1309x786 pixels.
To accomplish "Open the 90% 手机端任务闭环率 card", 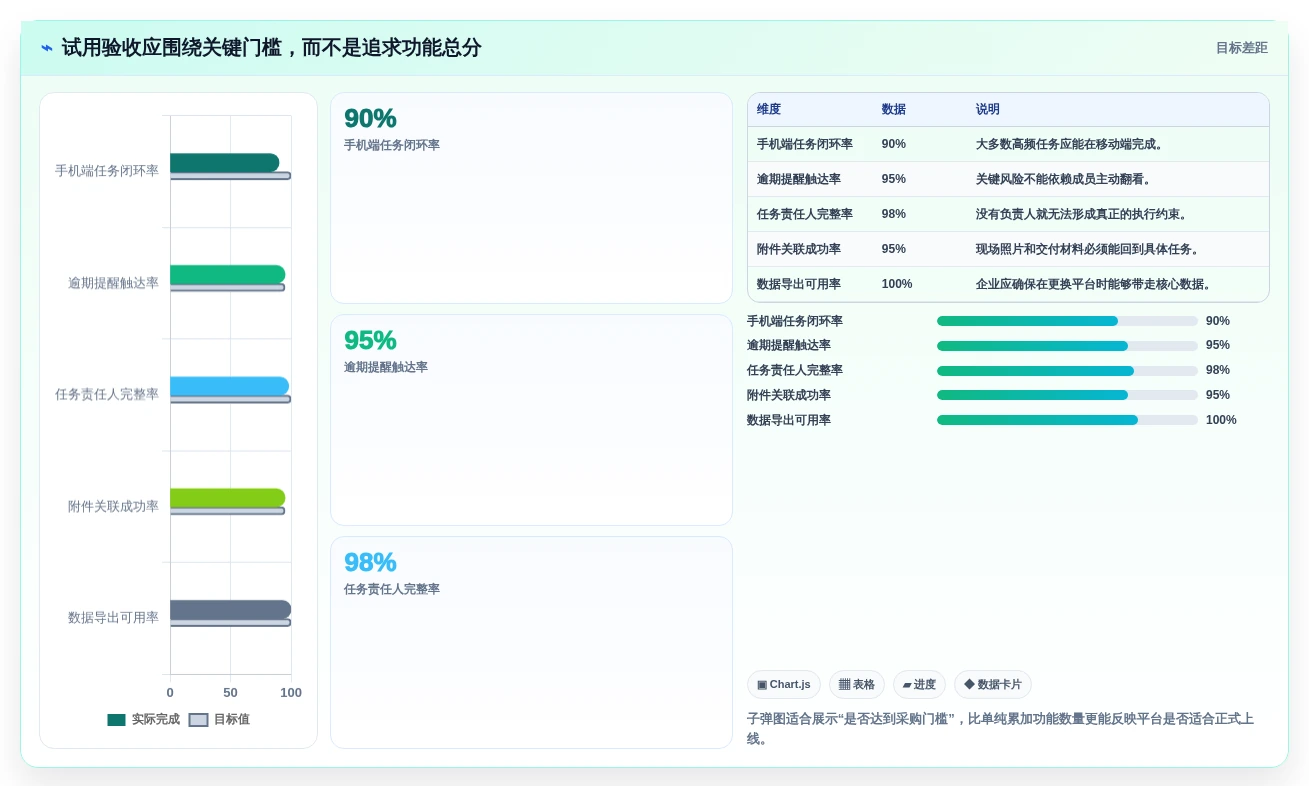I will [531, 198].
